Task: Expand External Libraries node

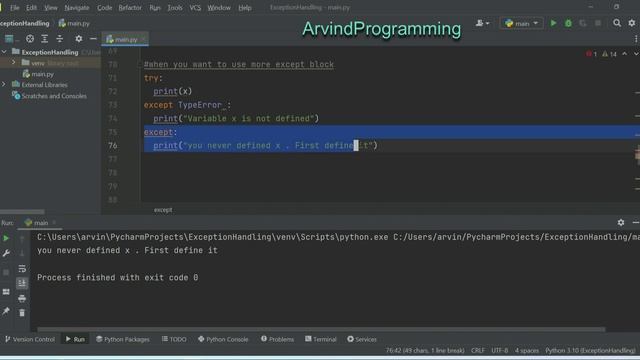Action: pyautogui.click(x=4, y=84)
